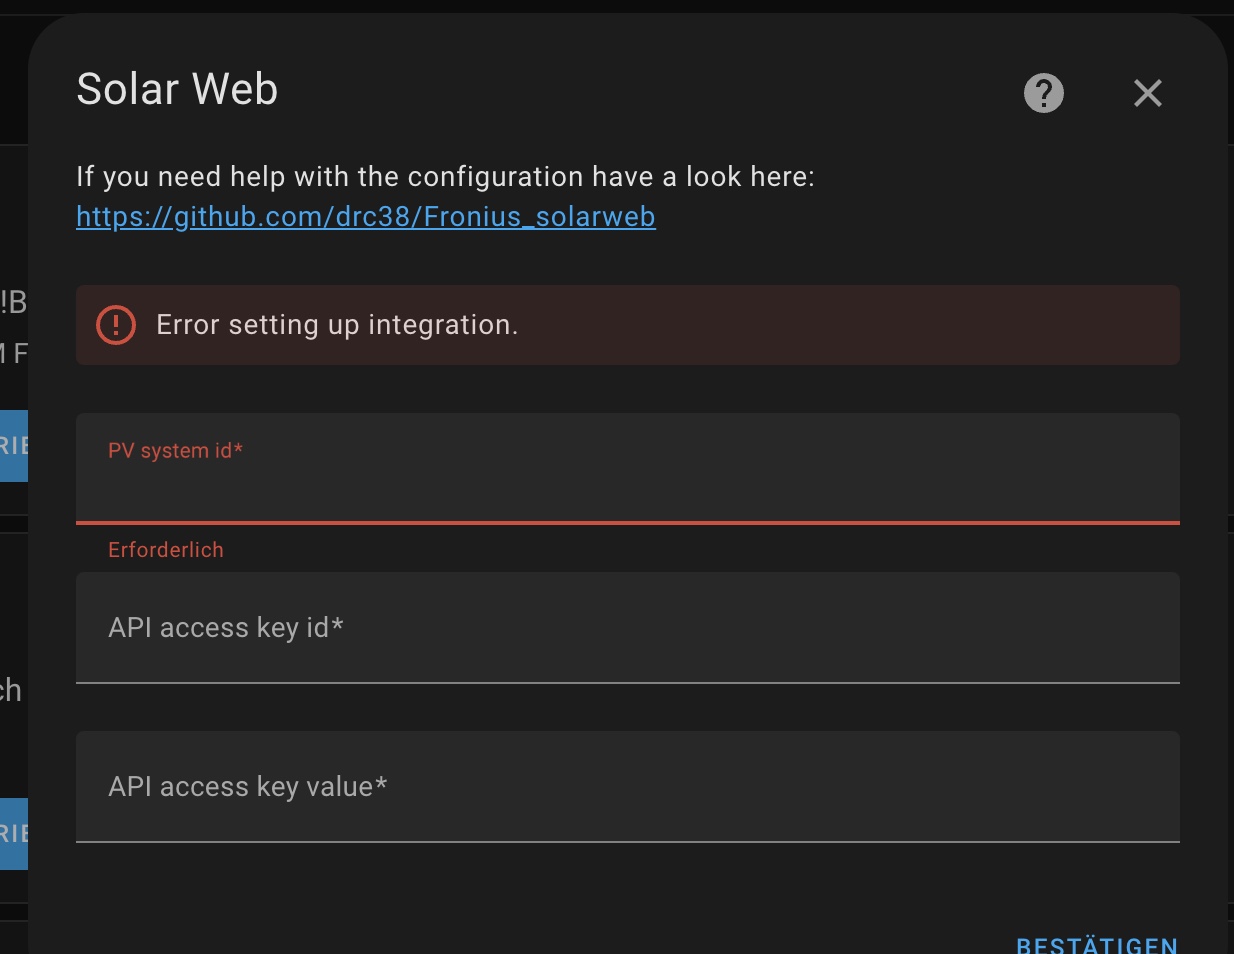Select the configuration help sentence
This screenshot has height=954, width=1234.
click(445, 177)
